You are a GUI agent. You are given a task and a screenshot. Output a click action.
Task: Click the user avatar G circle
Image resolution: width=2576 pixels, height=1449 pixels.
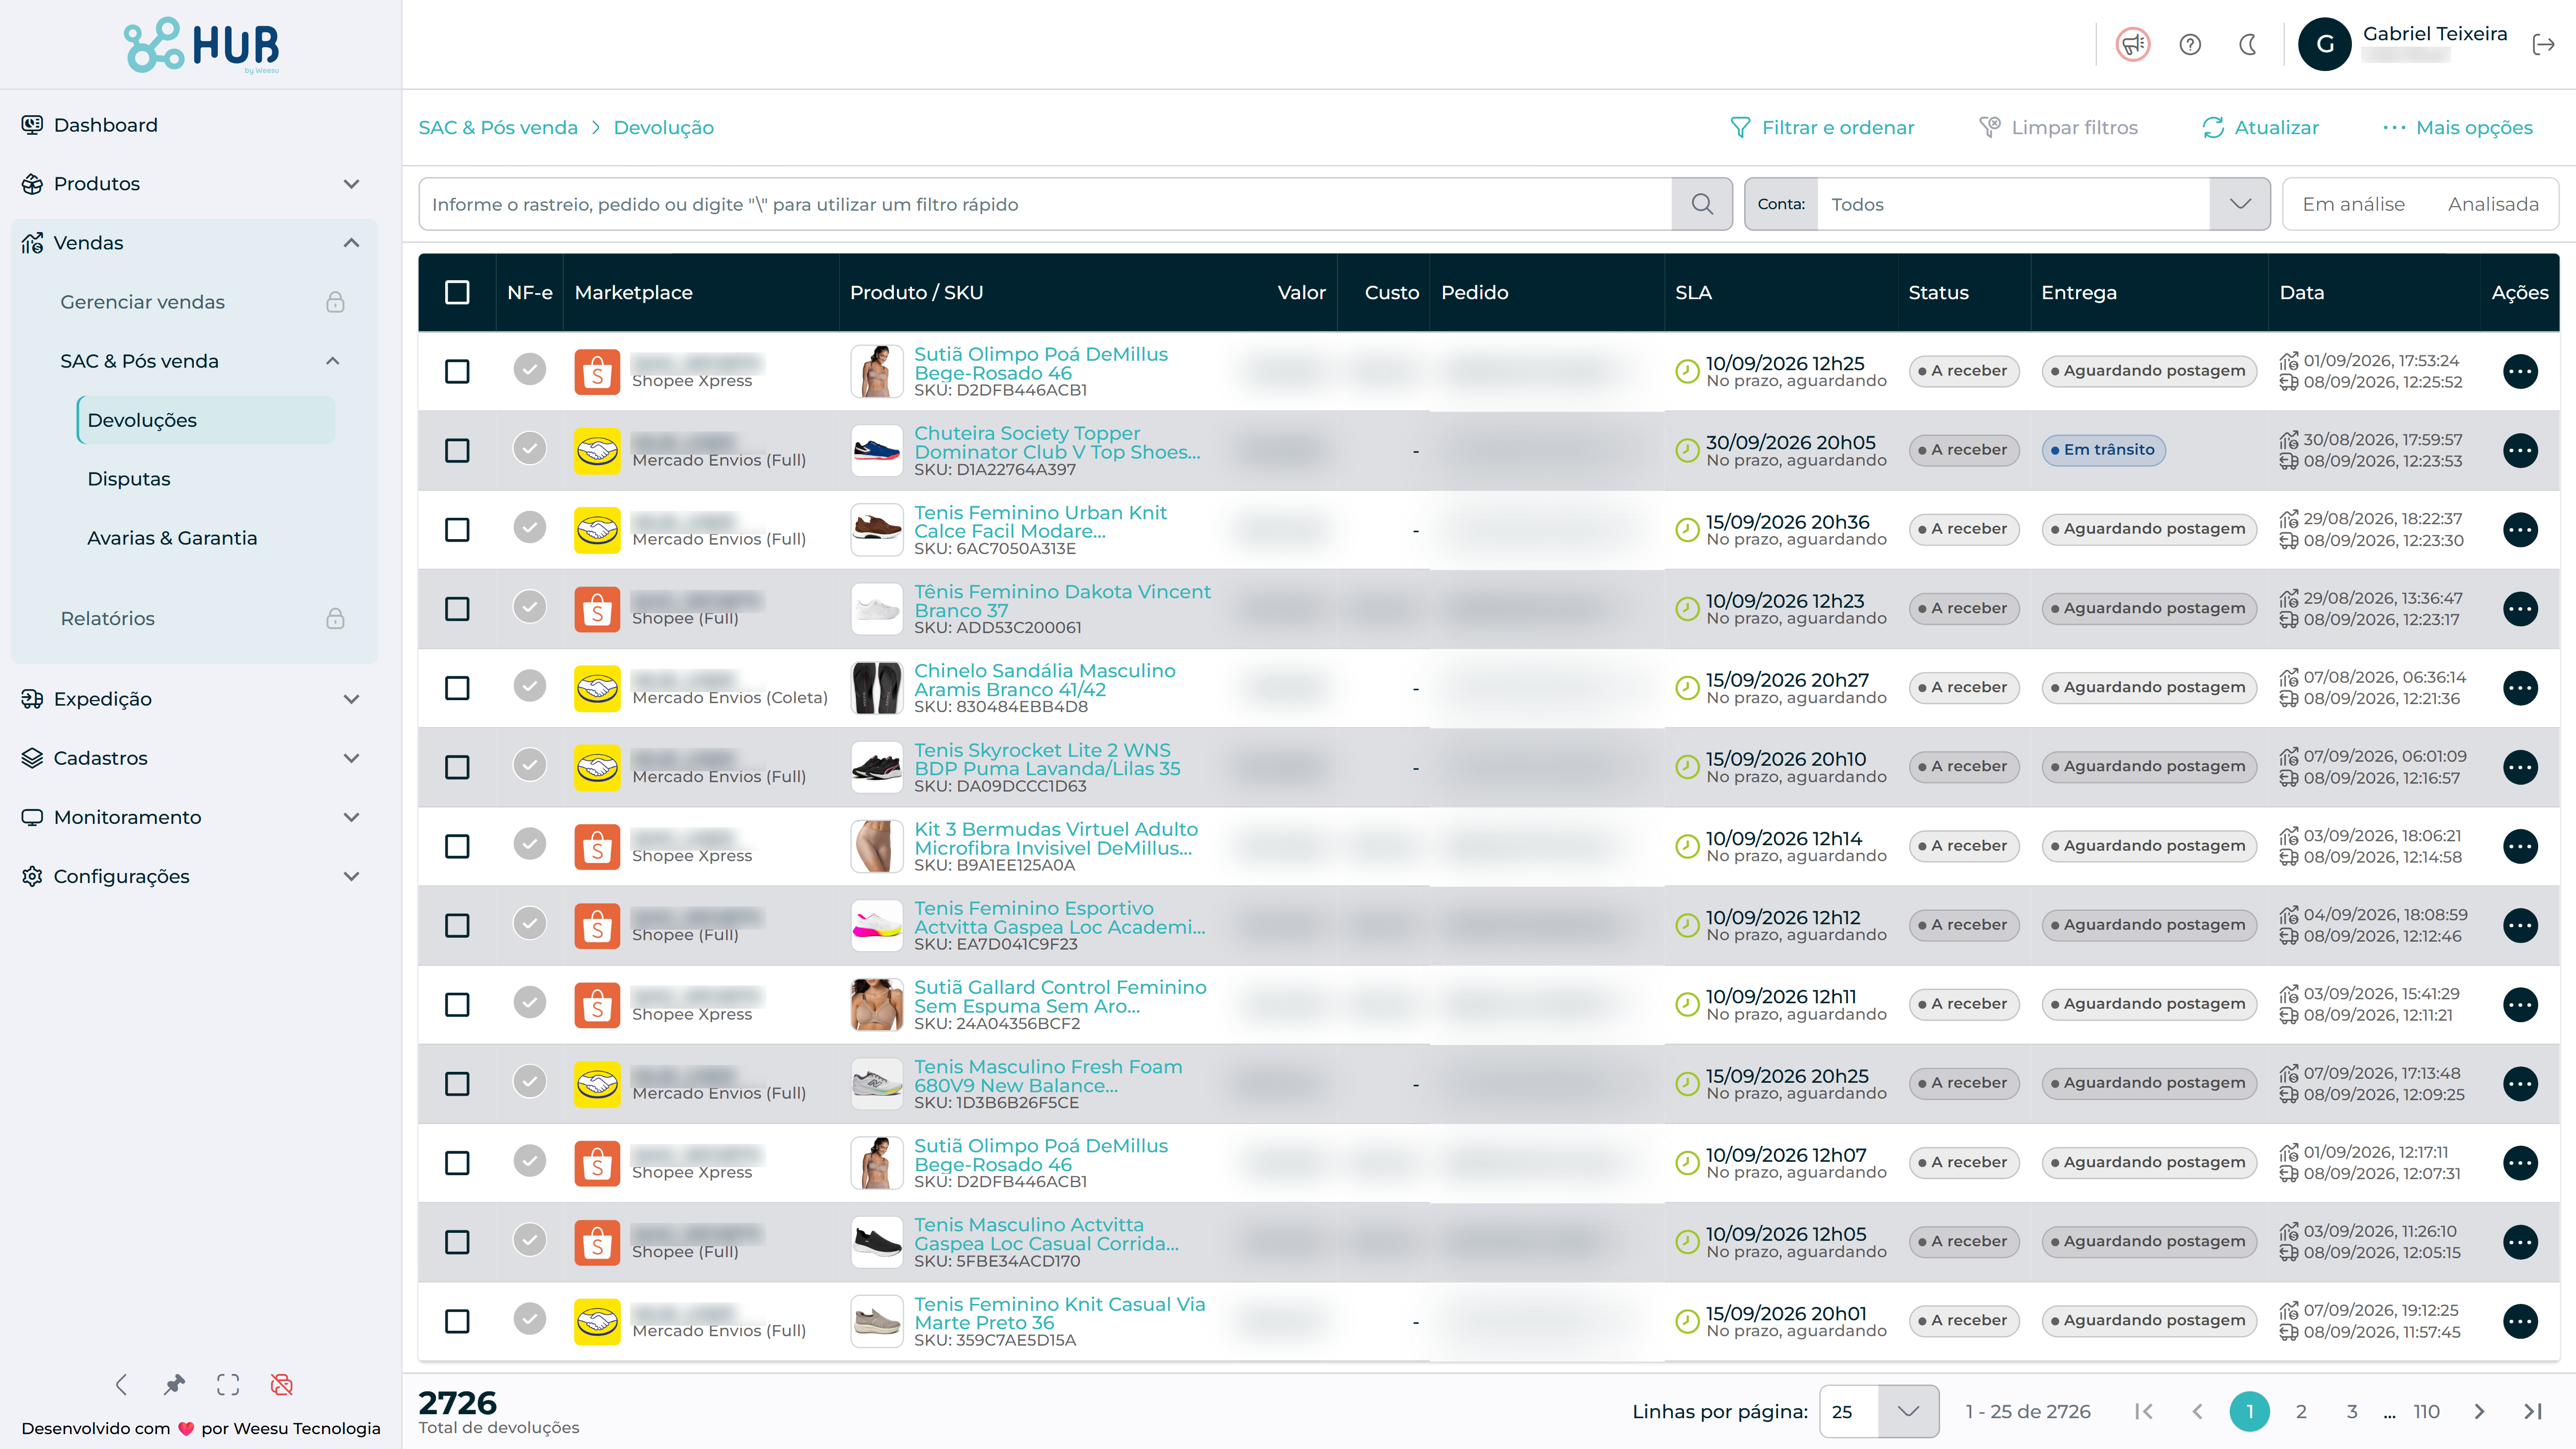coord(2325,45)
